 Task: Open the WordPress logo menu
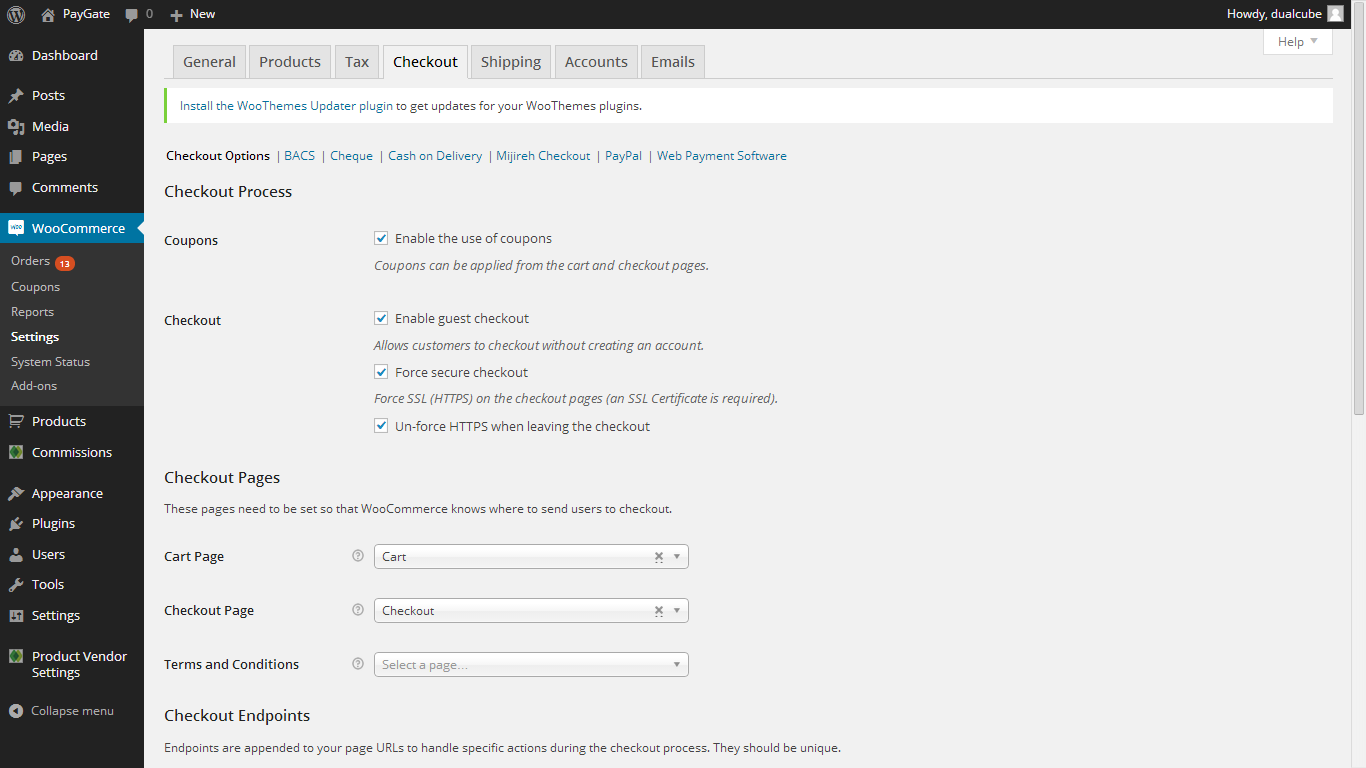coord(16,14)
